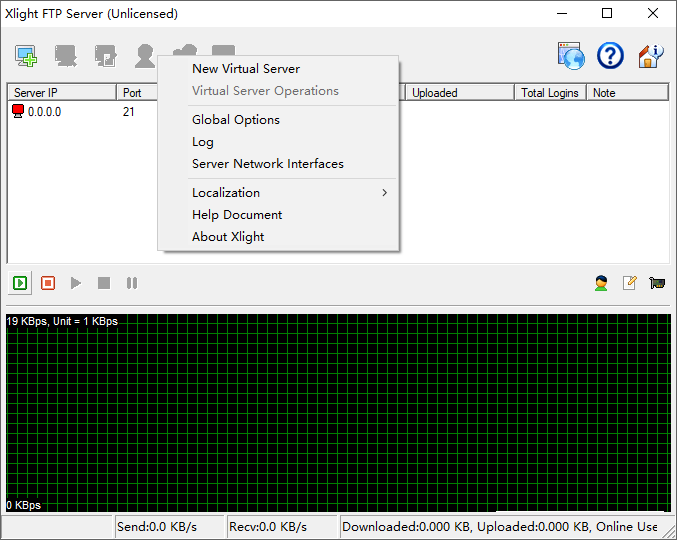The image size is (677, 540).
Task: Open the user list person icon
Action: [x=601, y=283]
